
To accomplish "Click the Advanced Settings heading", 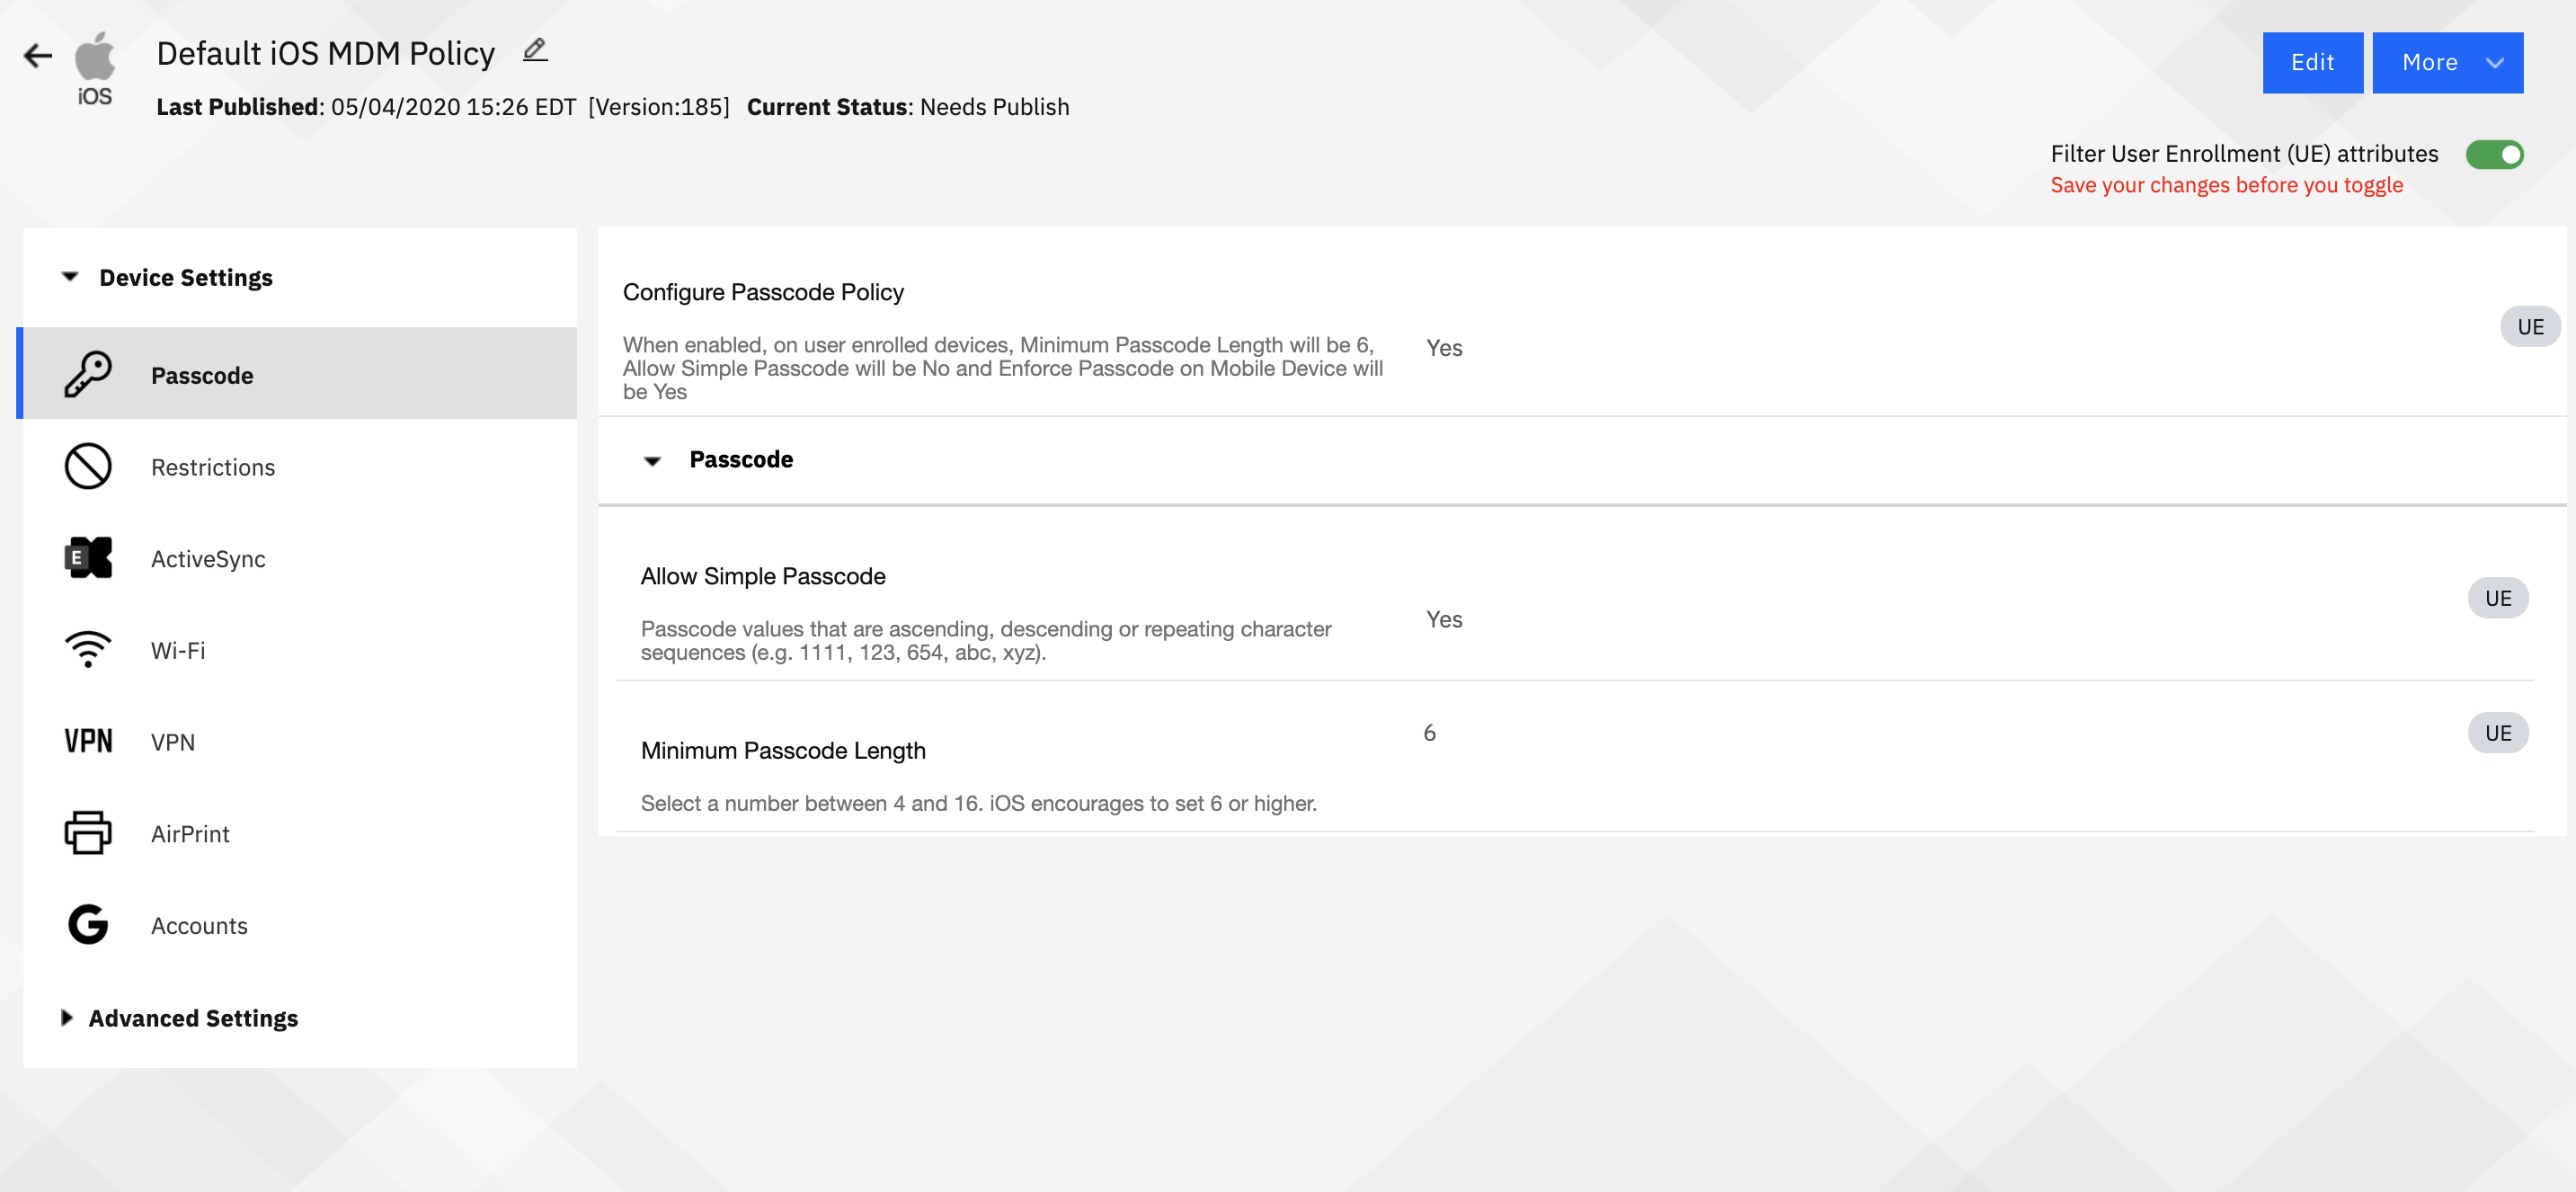I will (193, 1018).
